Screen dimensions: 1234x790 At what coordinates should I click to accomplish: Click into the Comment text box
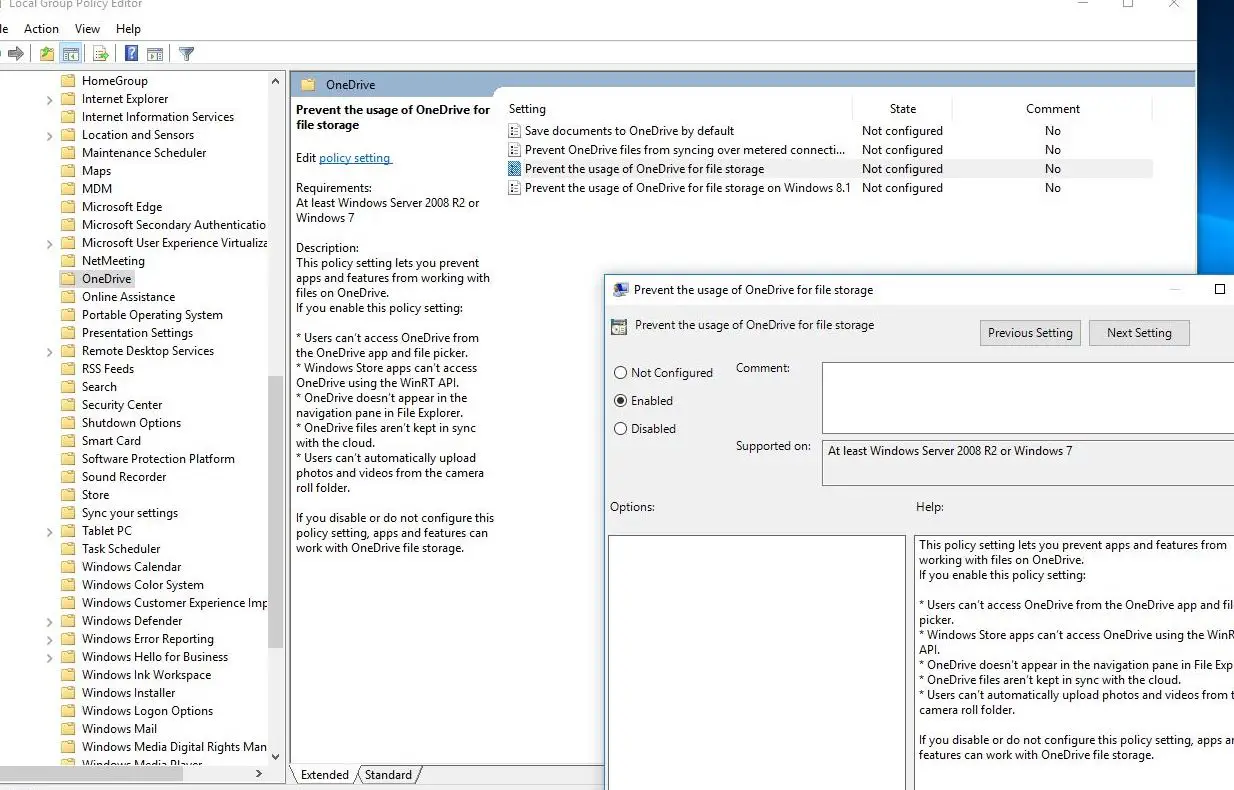[x=1028, y=398]
